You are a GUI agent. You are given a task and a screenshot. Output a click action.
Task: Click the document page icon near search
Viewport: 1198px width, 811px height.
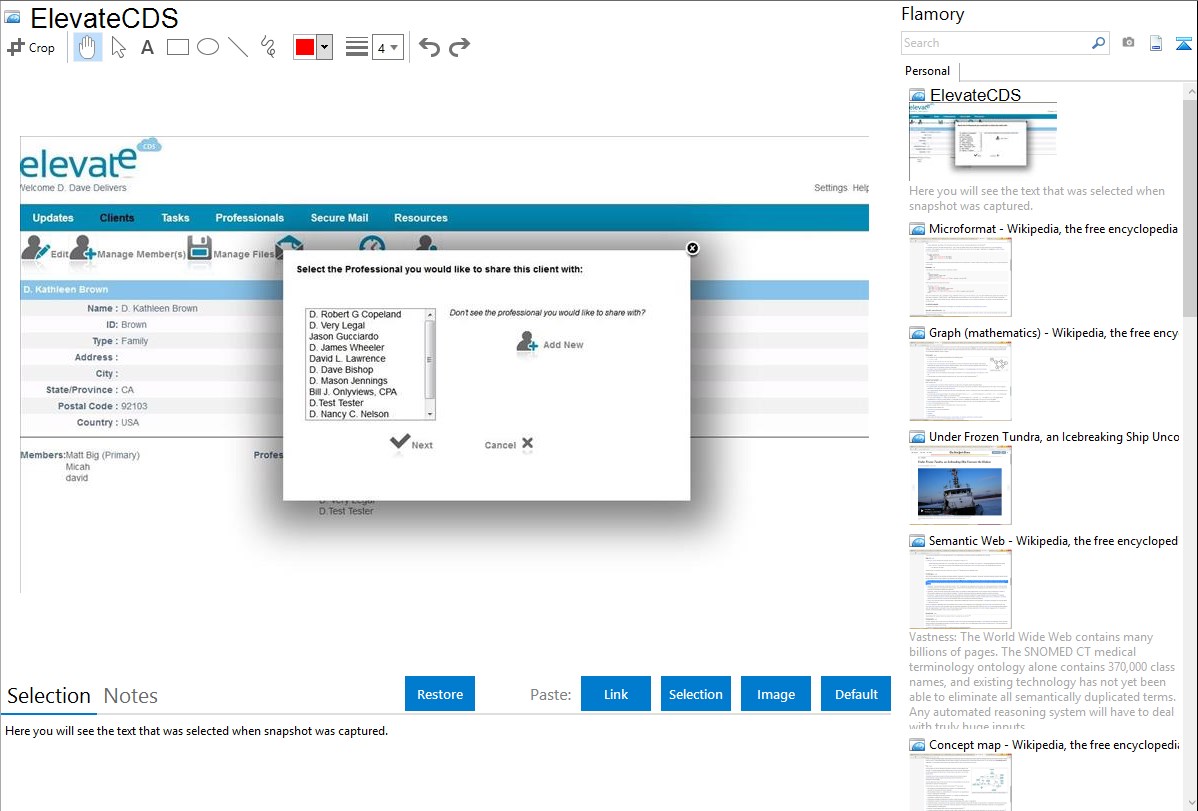click(1156, 43)
